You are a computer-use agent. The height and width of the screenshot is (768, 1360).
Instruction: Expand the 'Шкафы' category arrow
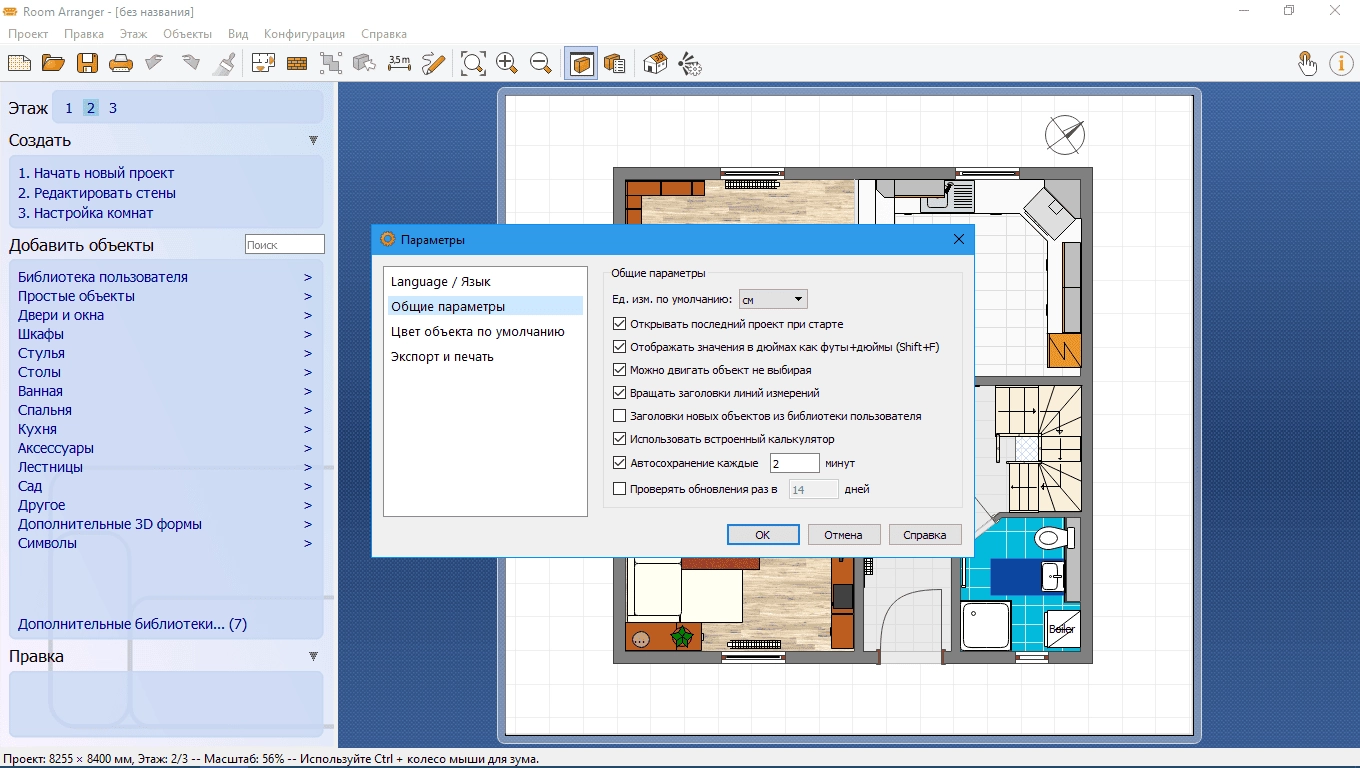(308, 334)
